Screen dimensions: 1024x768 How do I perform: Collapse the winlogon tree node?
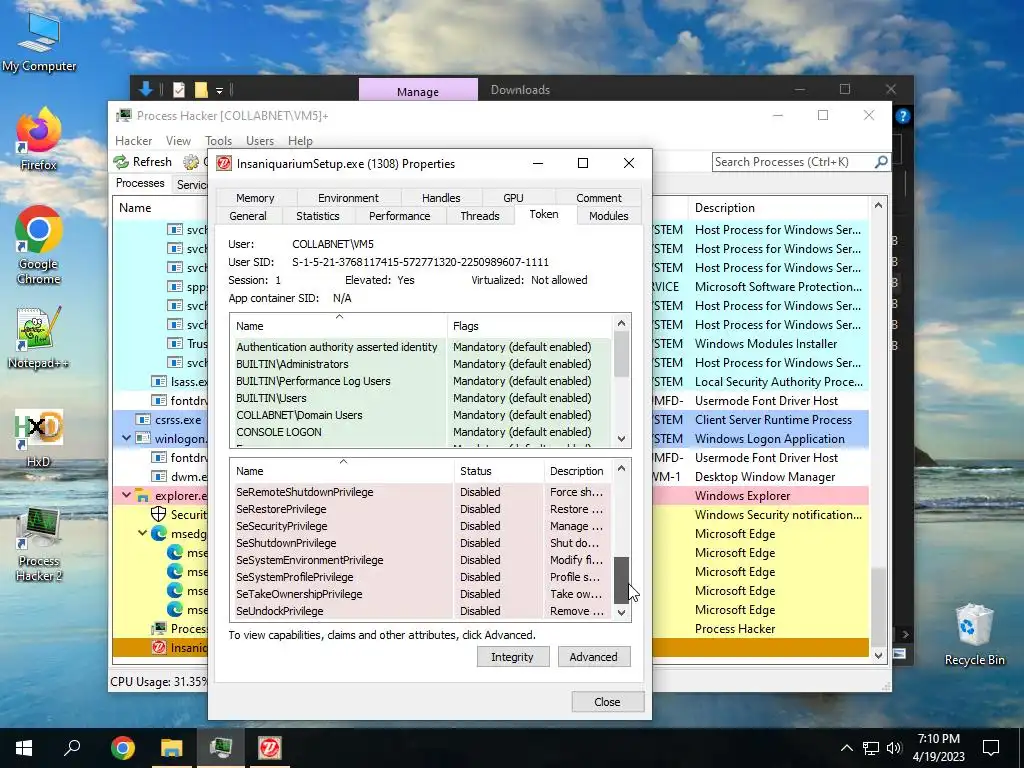pyautogui.click(x=127, y=438)
